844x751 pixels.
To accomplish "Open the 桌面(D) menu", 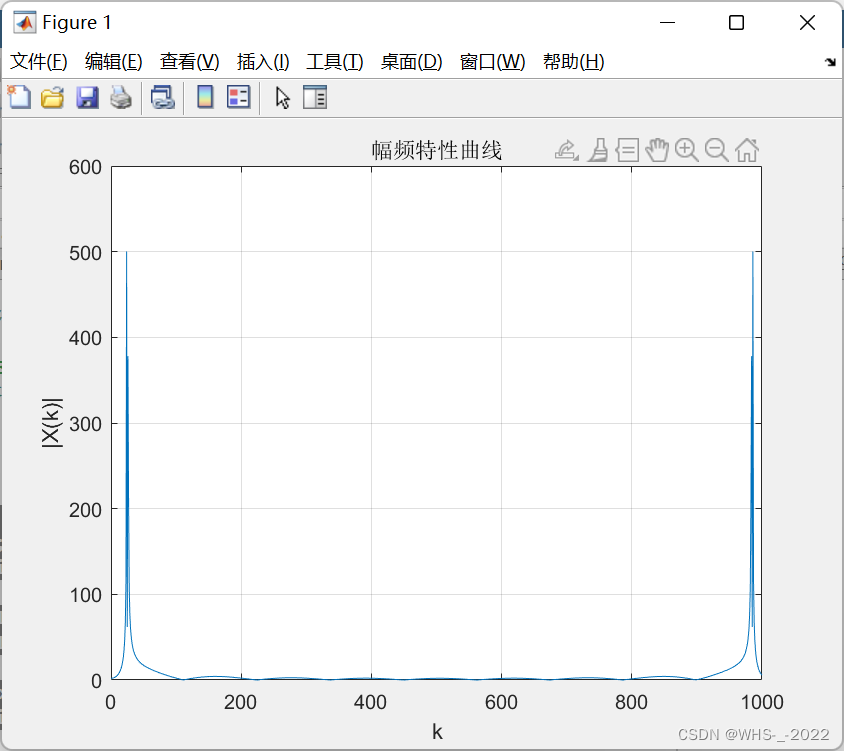I will (412, 62).
